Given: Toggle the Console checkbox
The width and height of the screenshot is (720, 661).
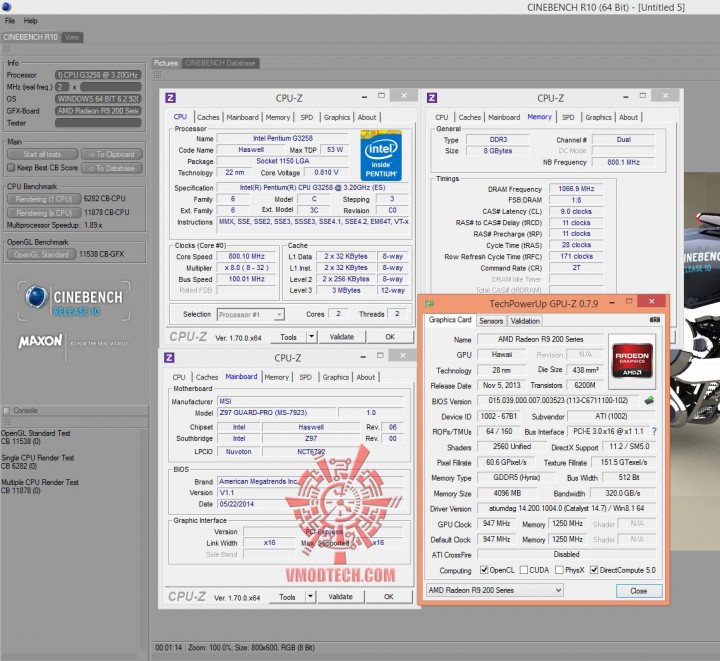Looking at the screenshot, I should pos(6,410).
